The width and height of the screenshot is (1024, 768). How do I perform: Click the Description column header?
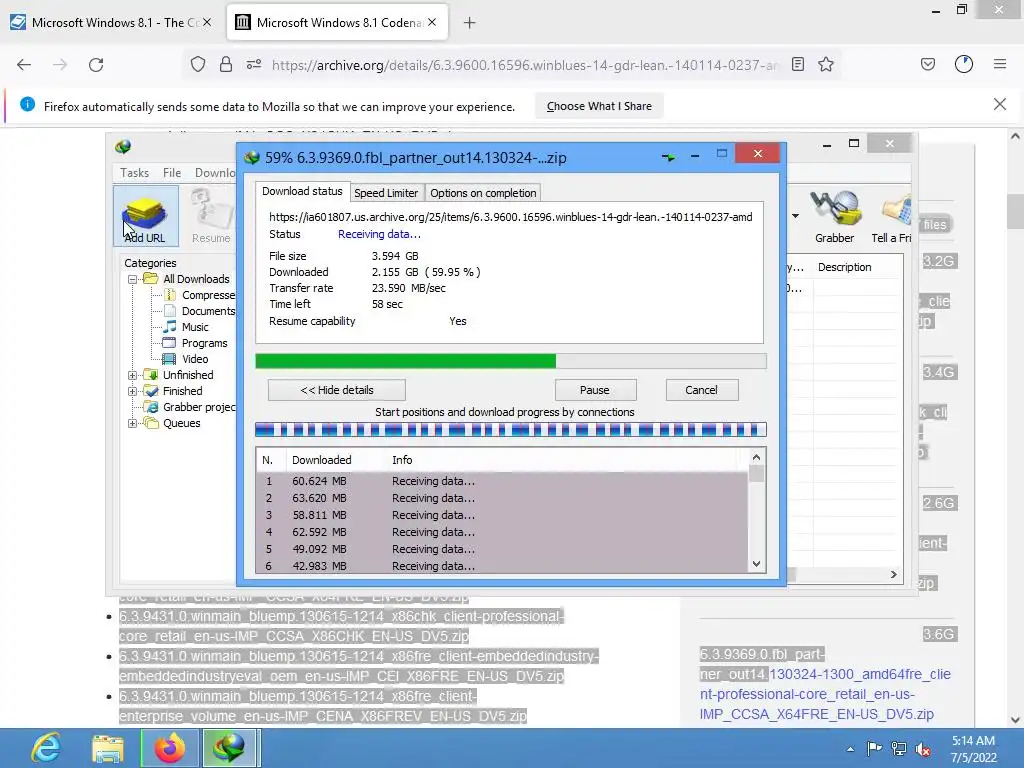click(844, 267)
